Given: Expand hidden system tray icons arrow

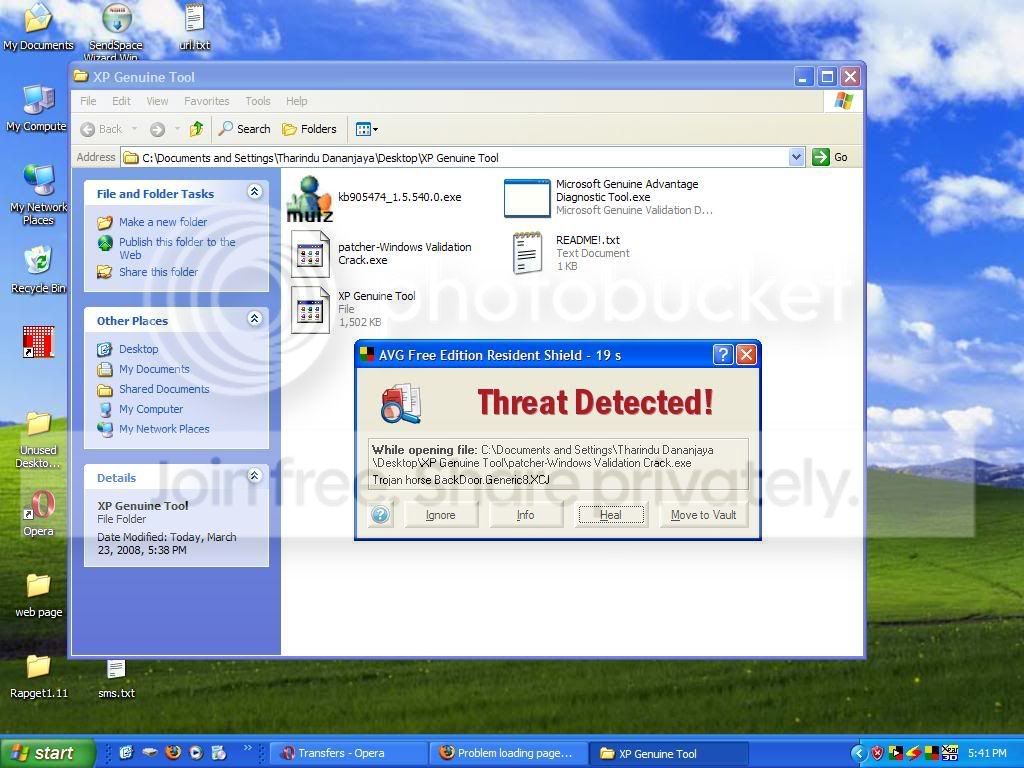Looking at the screenshot, I should [859, 753].
